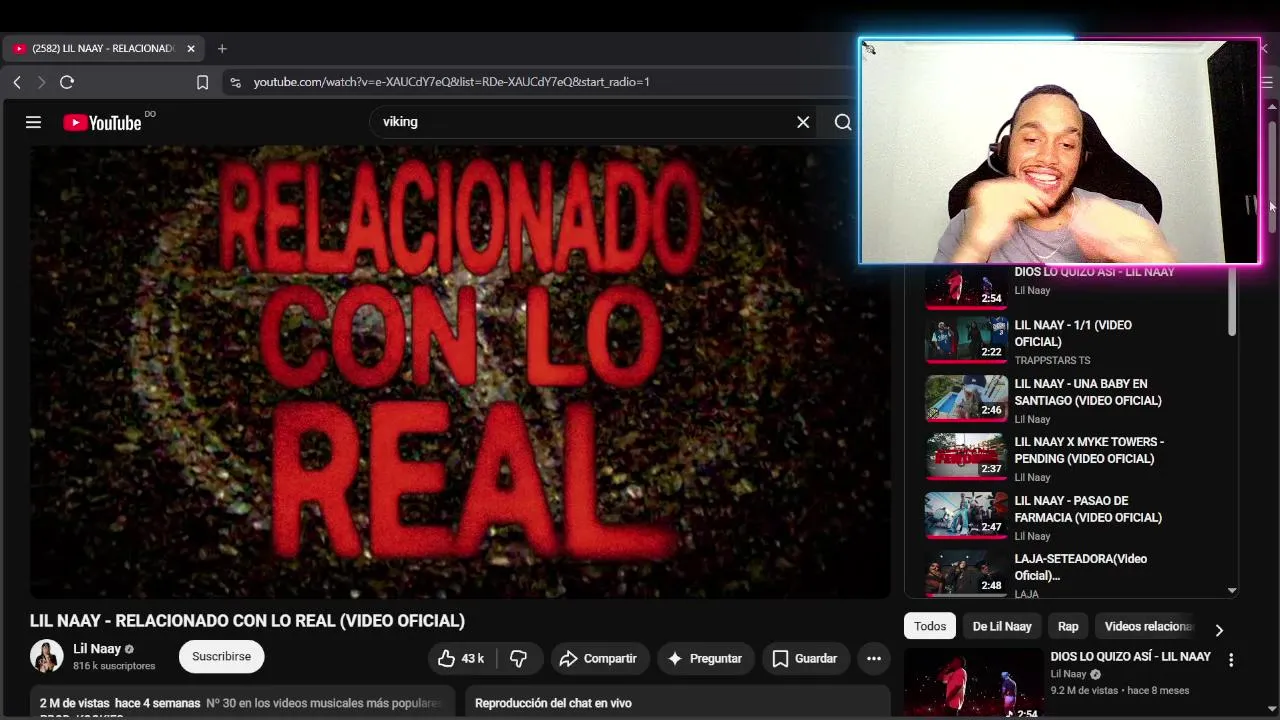Click the video title text

247,621
